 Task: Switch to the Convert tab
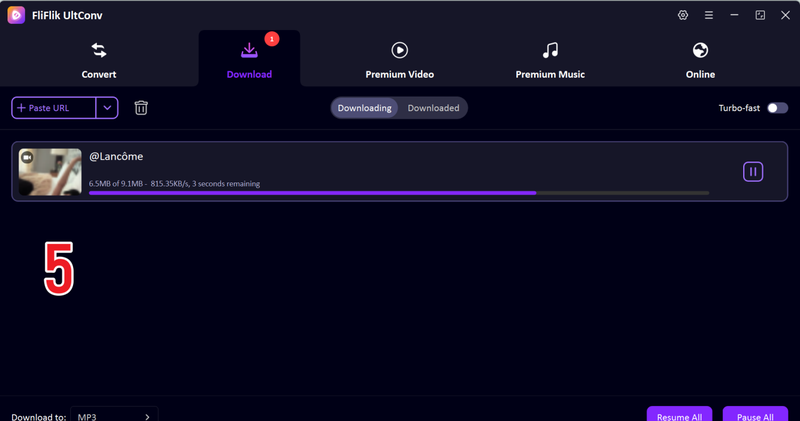coord(99,60)
